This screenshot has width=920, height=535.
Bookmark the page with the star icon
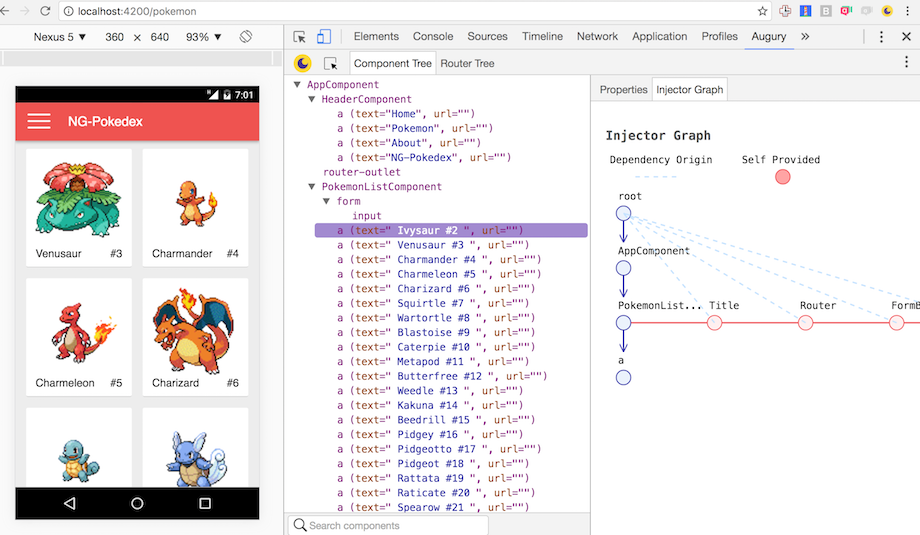click(762, 11)
